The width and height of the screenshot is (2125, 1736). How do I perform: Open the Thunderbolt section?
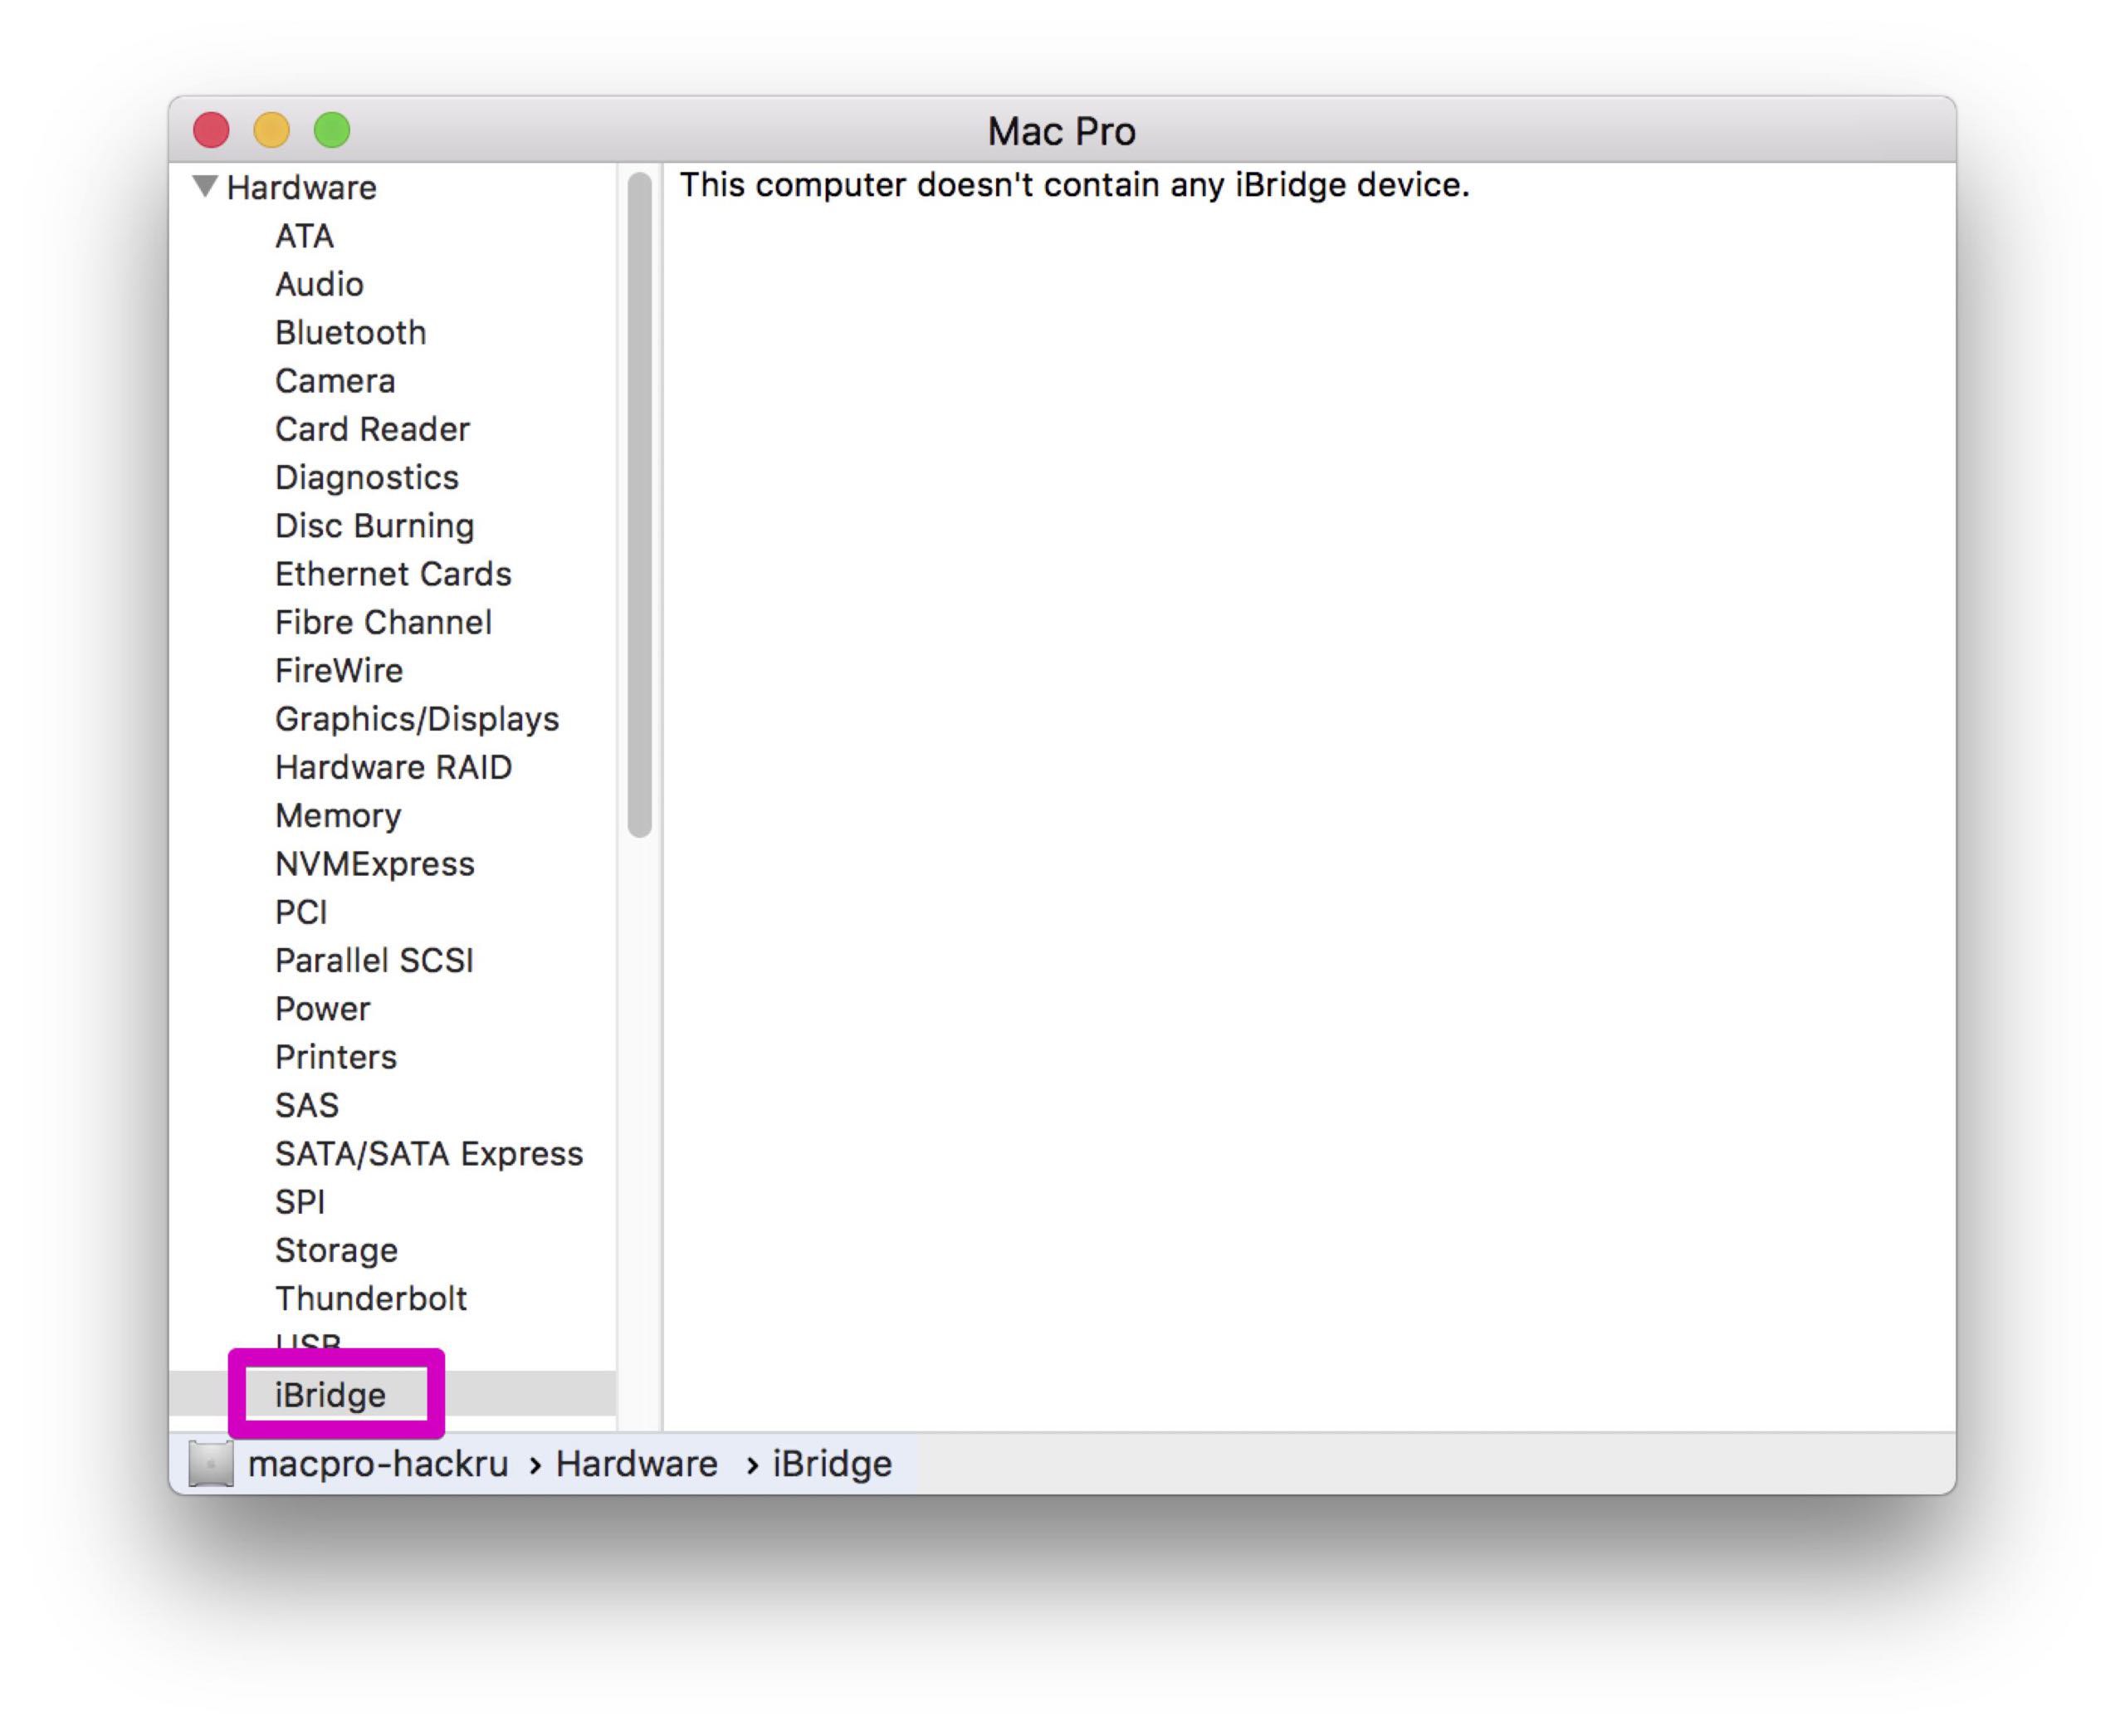tap(370, 1299)
